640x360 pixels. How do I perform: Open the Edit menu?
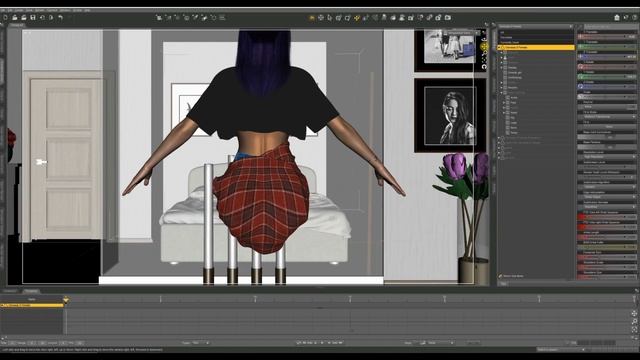tap(10, 10)
